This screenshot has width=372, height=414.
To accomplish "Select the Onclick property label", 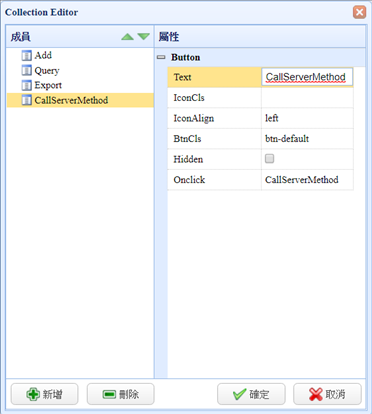I will point(189,180).
